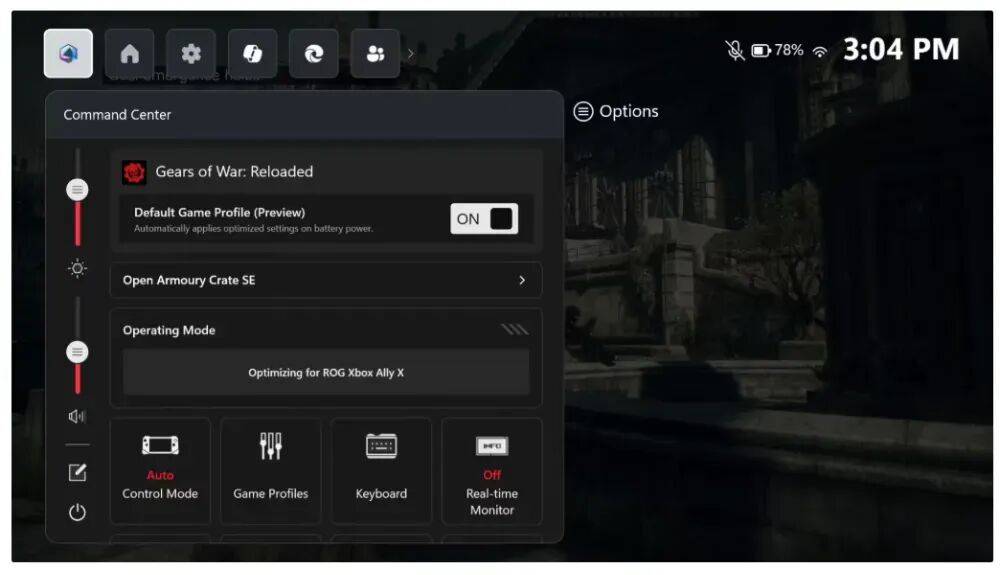Turn off Default Game Profile switch
The height and width of the screenshot is (575, 1000).
pos(484,219)
